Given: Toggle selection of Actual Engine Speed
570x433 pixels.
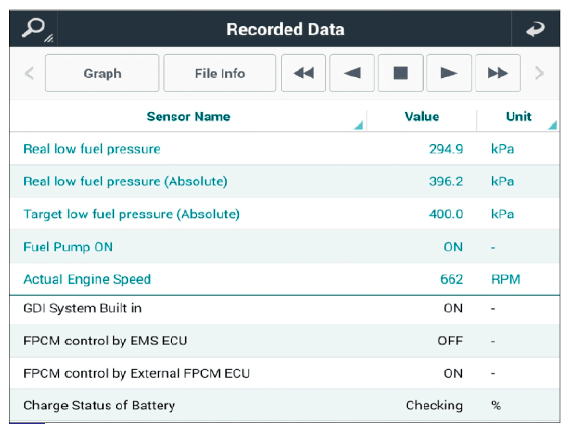Looking at the screenshot, I should (x=285, y=279).
